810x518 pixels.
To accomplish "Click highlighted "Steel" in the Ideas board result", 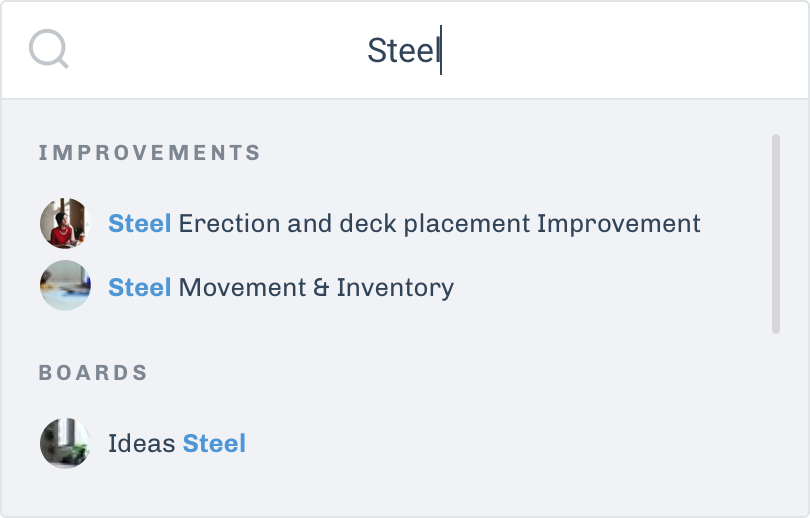I will click(214, 443).
